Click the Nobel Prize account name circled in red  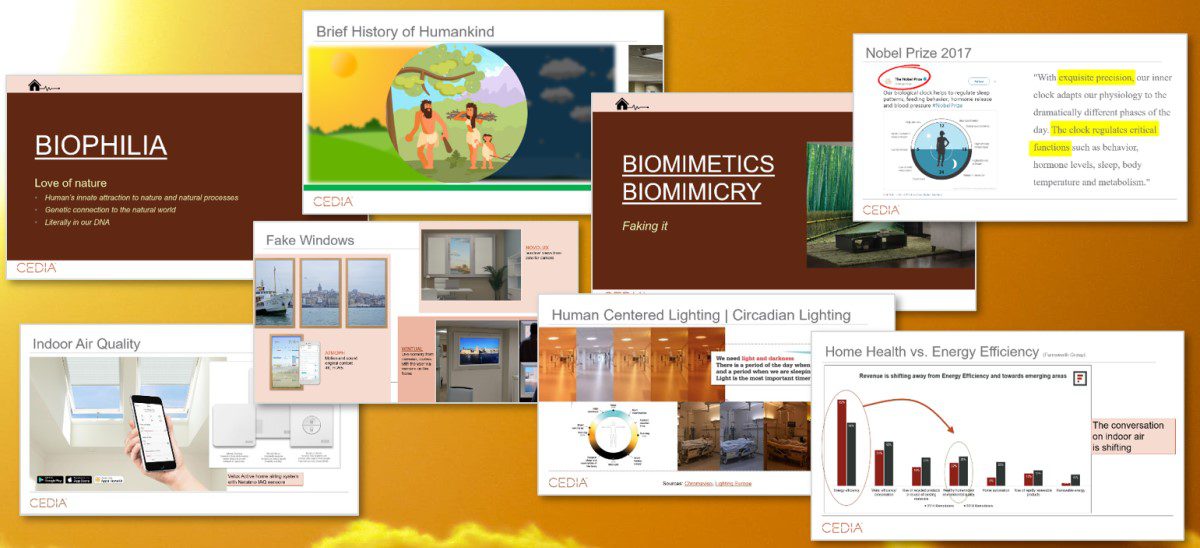click(x=911, y=78)
